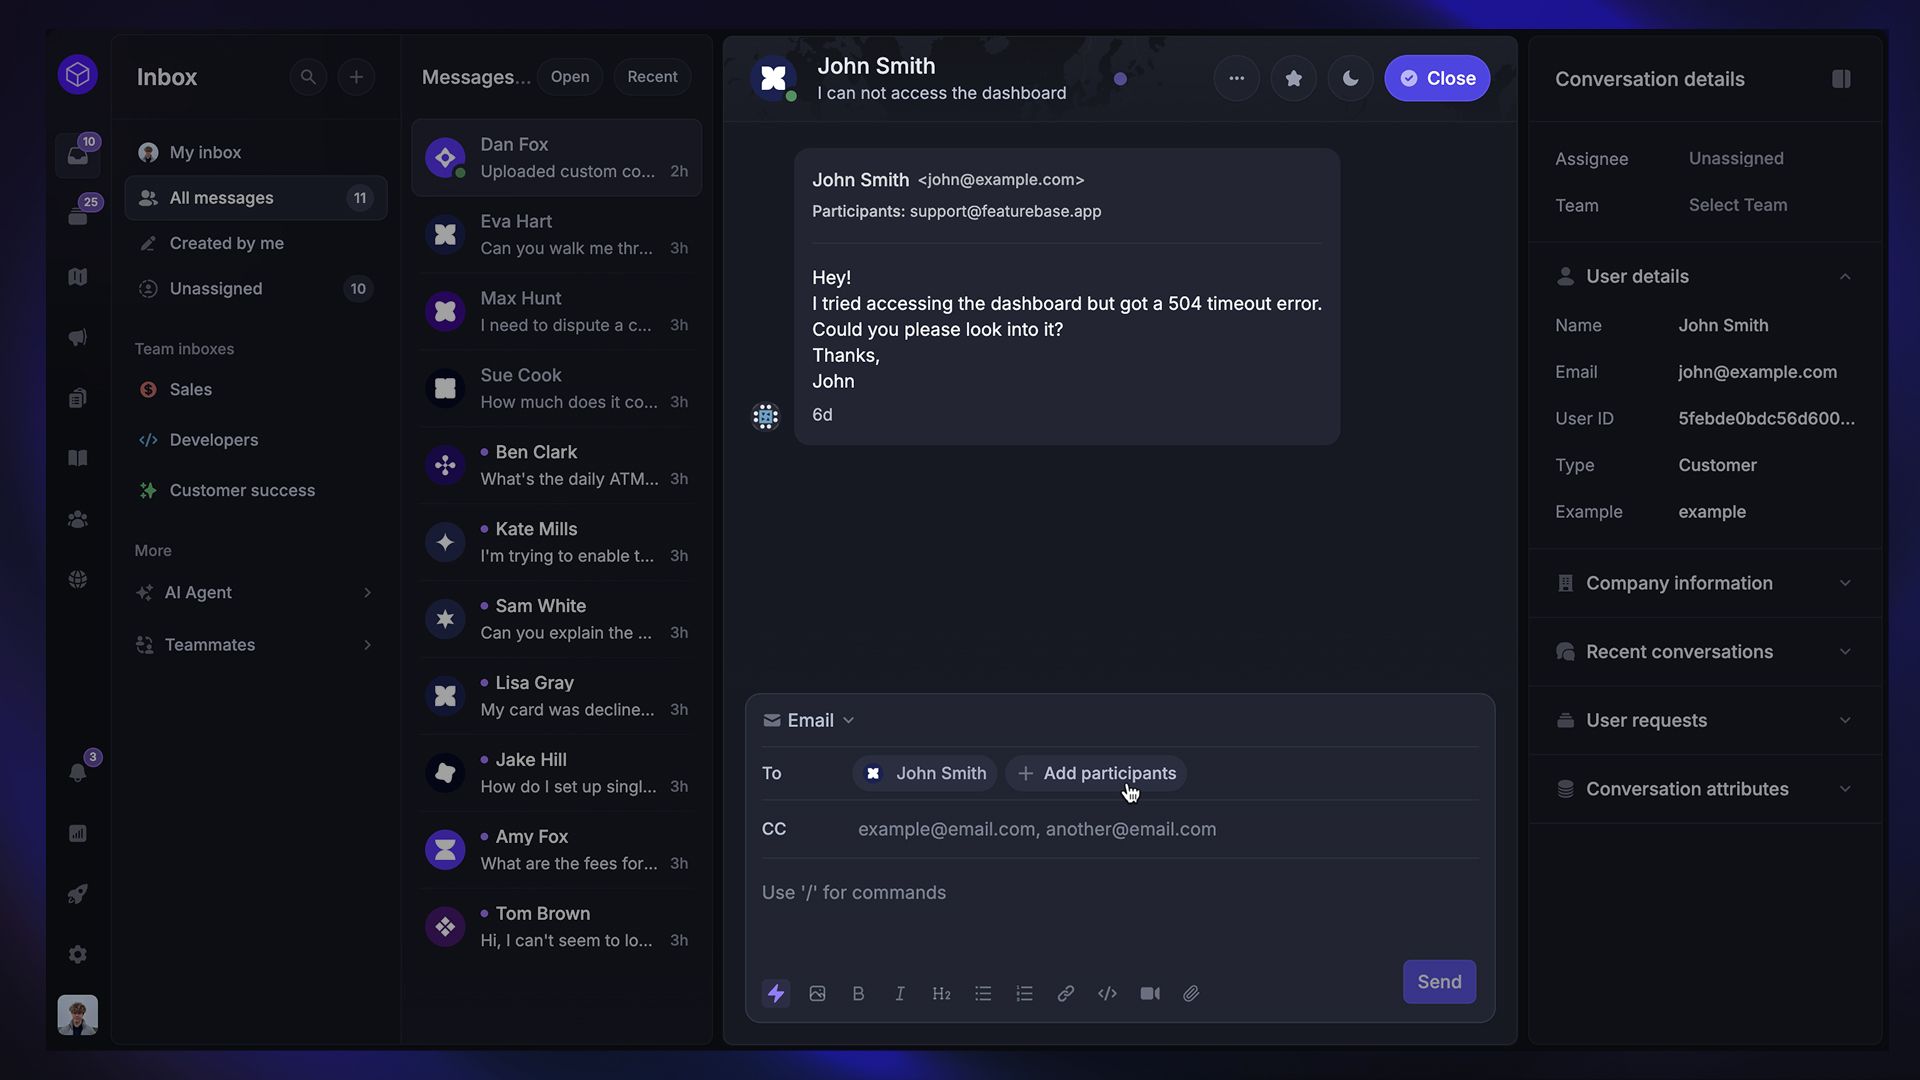The image size is (1920, 1080).
Task: Open the changelog book icon in sidebar
Action: 77,457
